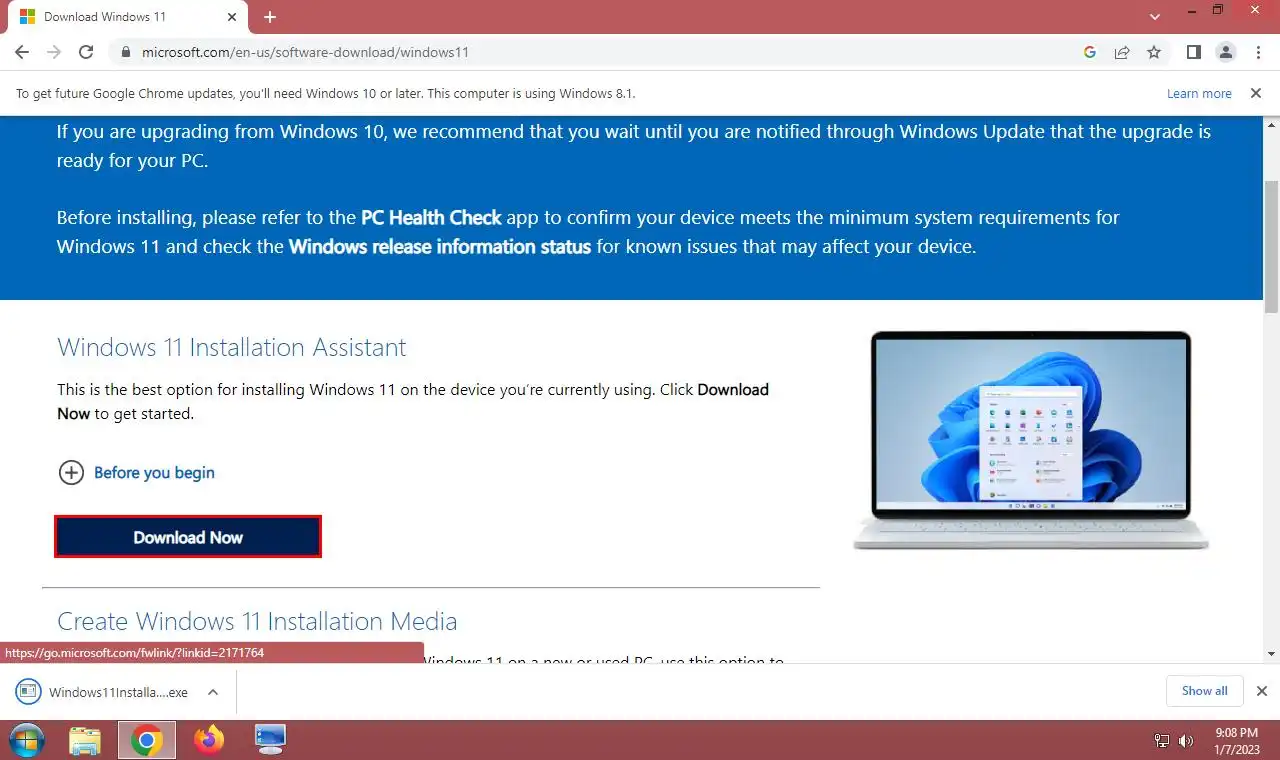Open the Windows Start button
Image resolution: width=1280 pixels, height=760 pixels.
click(x=27, y=740)
